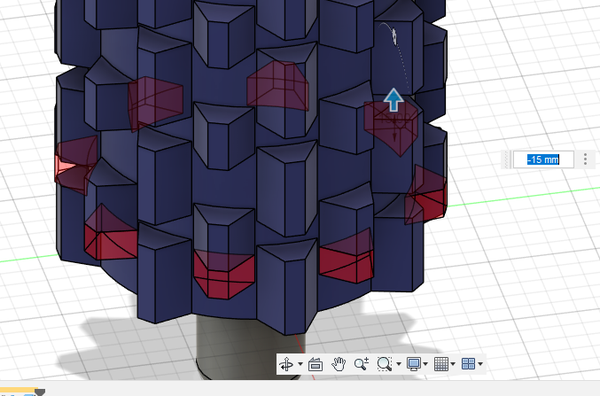Click the Viewports layout icon
The image size is (600, 396).
(468, 364)
